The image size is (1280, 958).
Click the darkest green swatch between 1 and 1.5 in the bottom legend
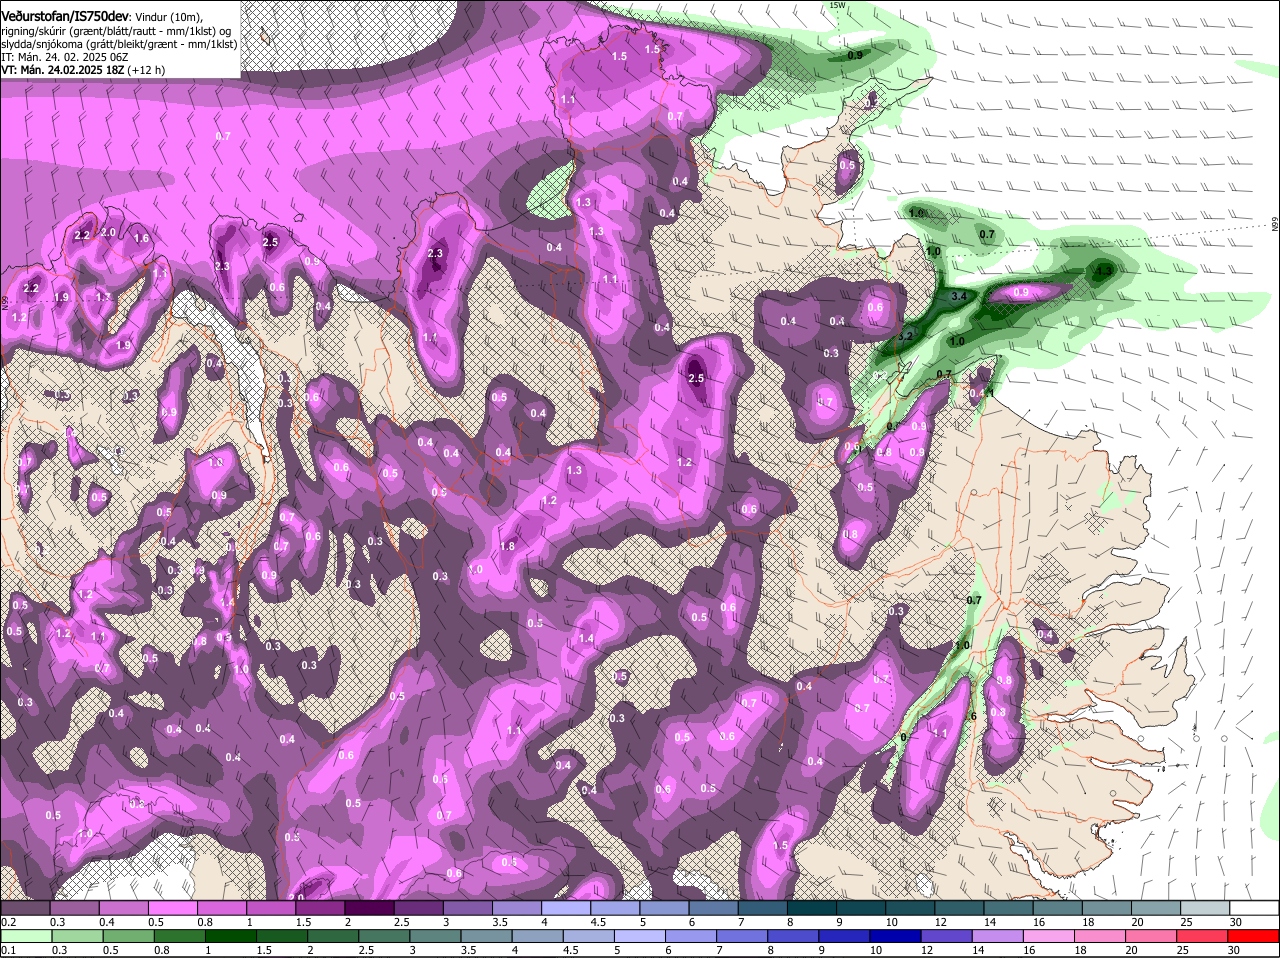[231, 936]
